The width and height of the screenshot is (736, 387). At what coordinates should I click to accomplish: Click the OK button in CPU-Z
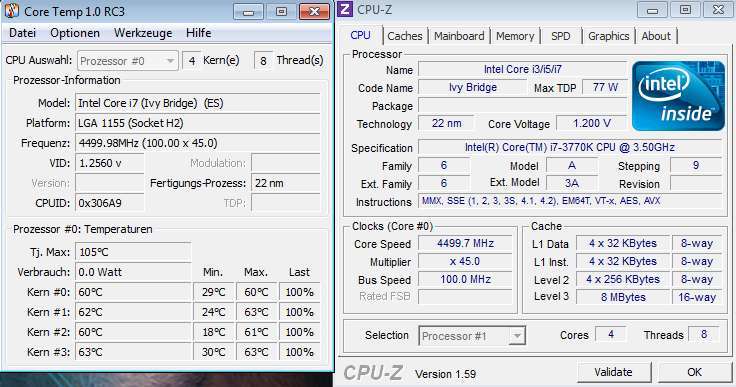click(x=694, y=372)
